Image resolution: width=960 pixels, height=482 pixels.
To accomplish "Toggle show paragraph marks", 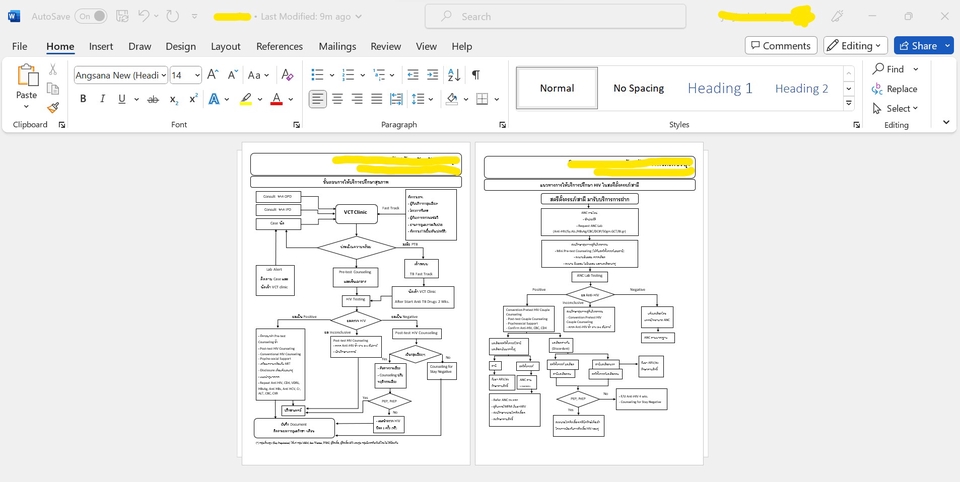I will click(x=476, y=75).
